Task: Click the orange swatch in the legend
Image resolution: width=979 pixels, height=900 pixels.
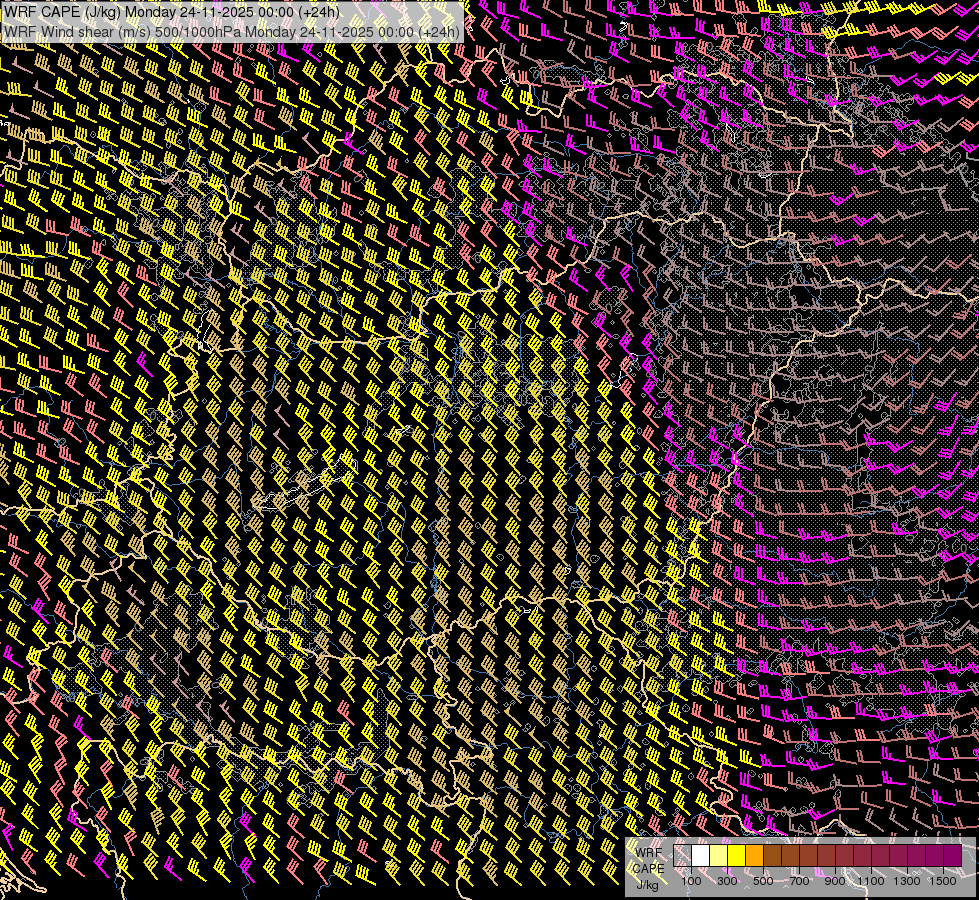Action: [755, 856]
